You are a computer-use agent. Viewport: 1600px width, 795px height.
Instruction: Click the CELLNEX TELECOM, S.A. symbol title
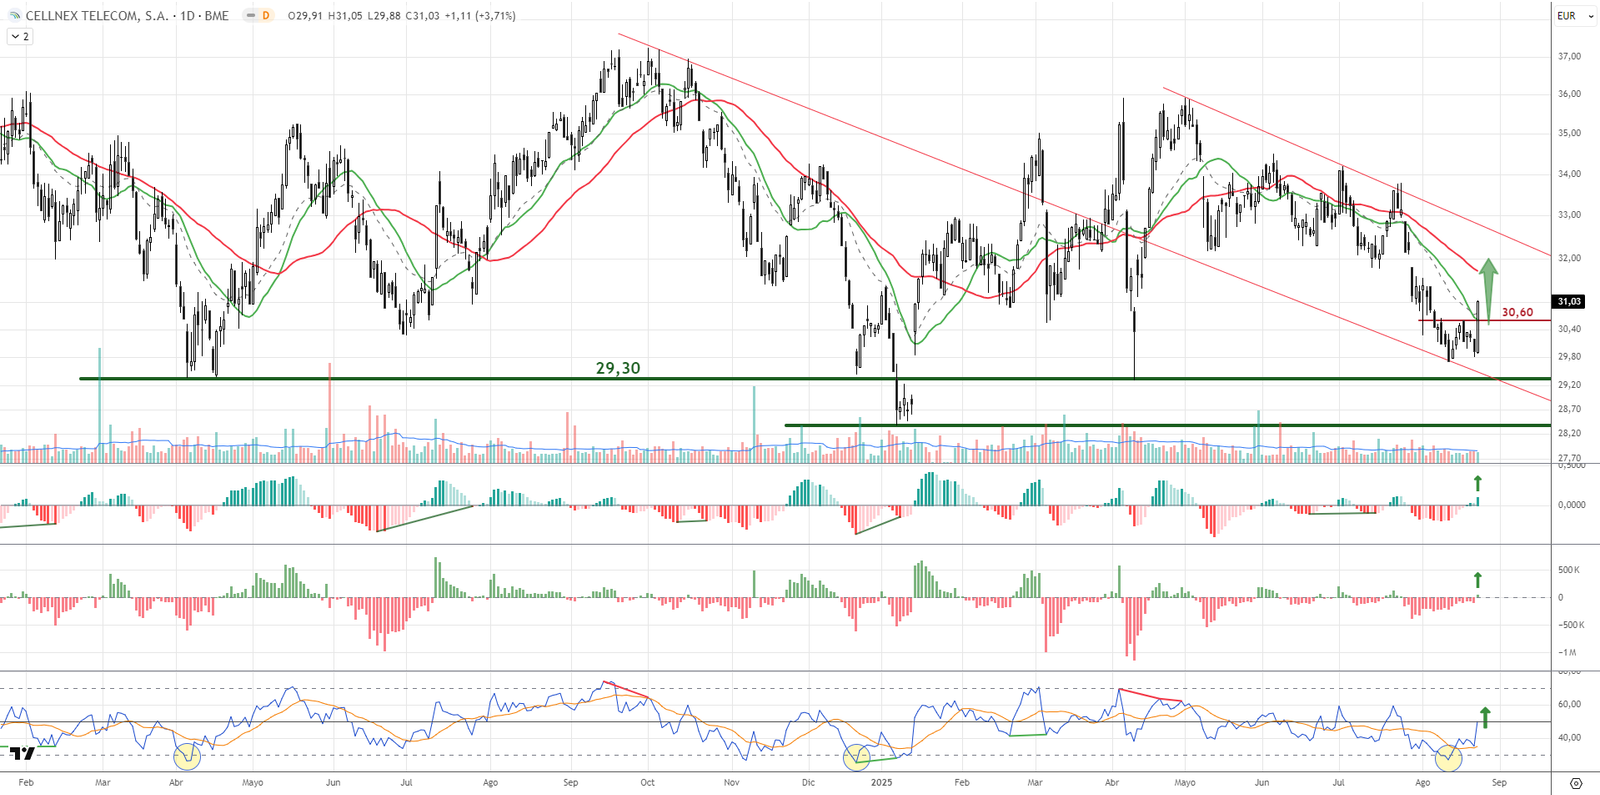[x=97, y=16]
